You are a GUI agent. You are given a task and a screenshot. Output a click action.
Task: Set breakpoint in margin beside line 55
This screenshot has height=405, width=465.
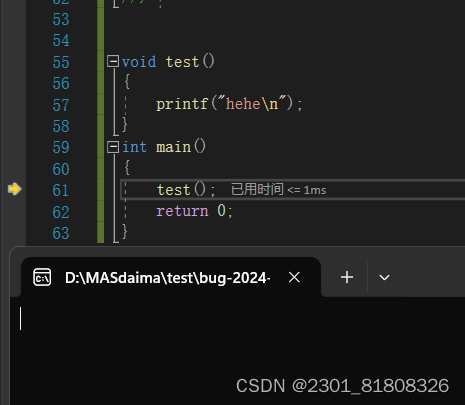point(13,62)
